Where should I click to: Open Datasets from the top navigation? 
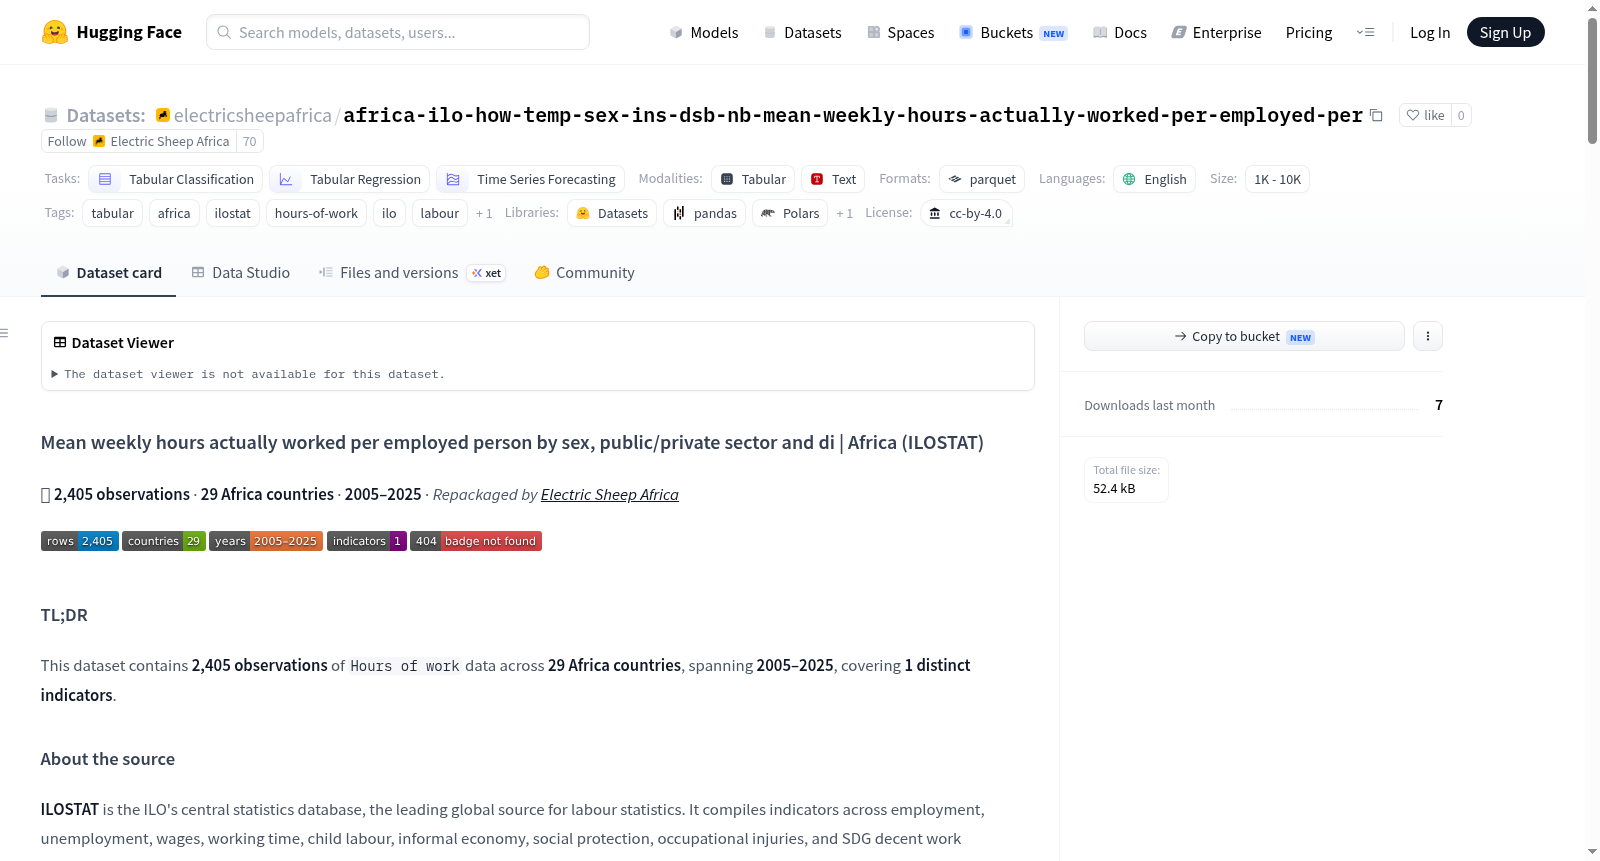[x=802, y=32]
